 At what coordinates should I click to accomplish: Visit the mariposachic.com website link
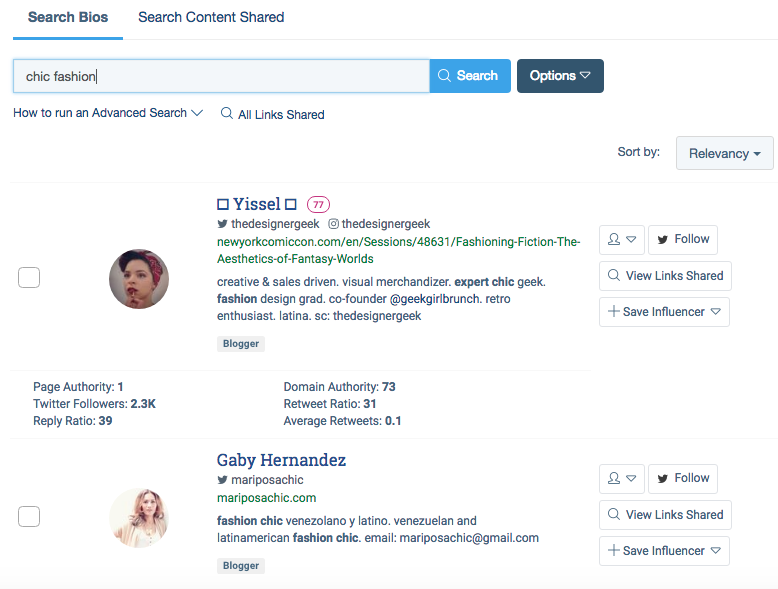click(266, 498)
